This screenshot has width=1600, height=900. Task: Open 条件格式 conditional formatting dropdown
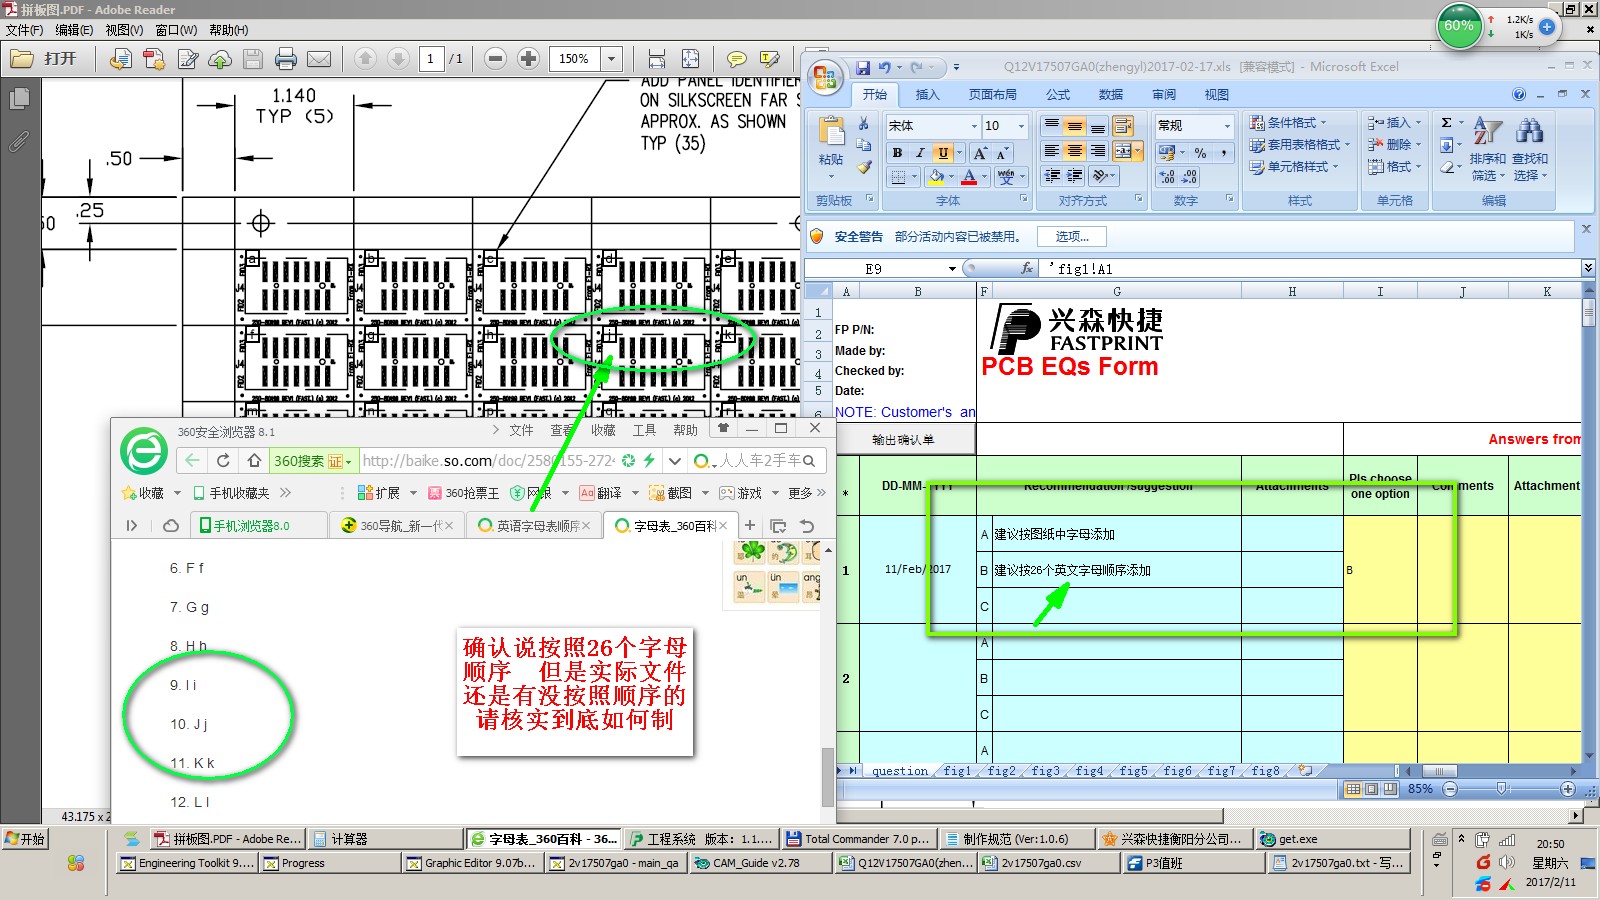[1288, 123]
